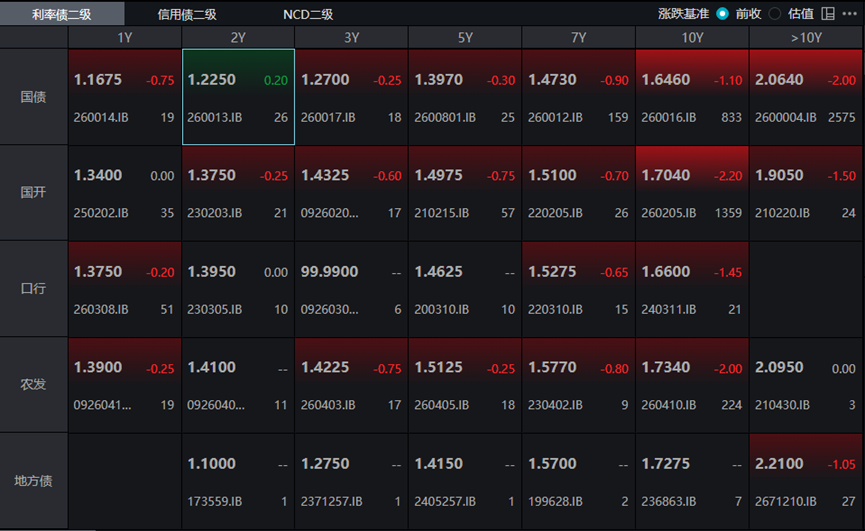Viewport: 865px width, 531px height.
Task: Click the green 0.20 change value
Action: (x=276, y=81)
